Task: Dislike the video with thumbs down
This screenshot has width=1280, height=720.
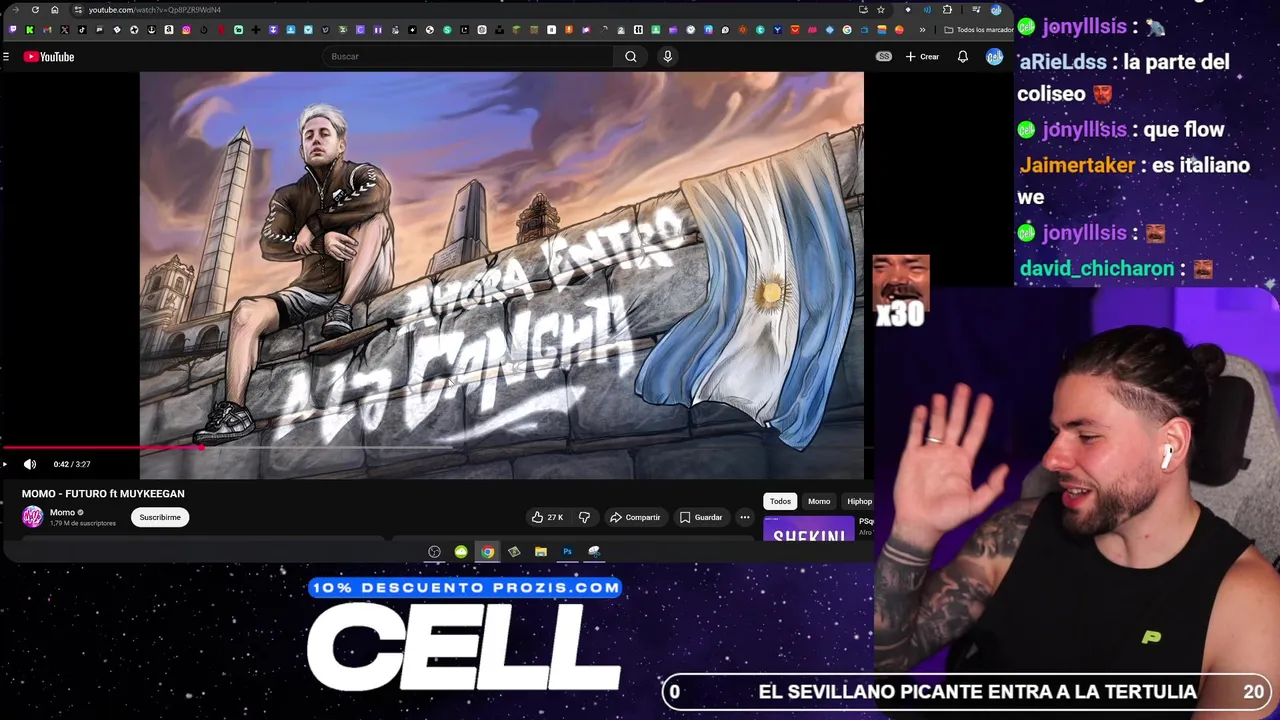Action: tap(584, 517)
